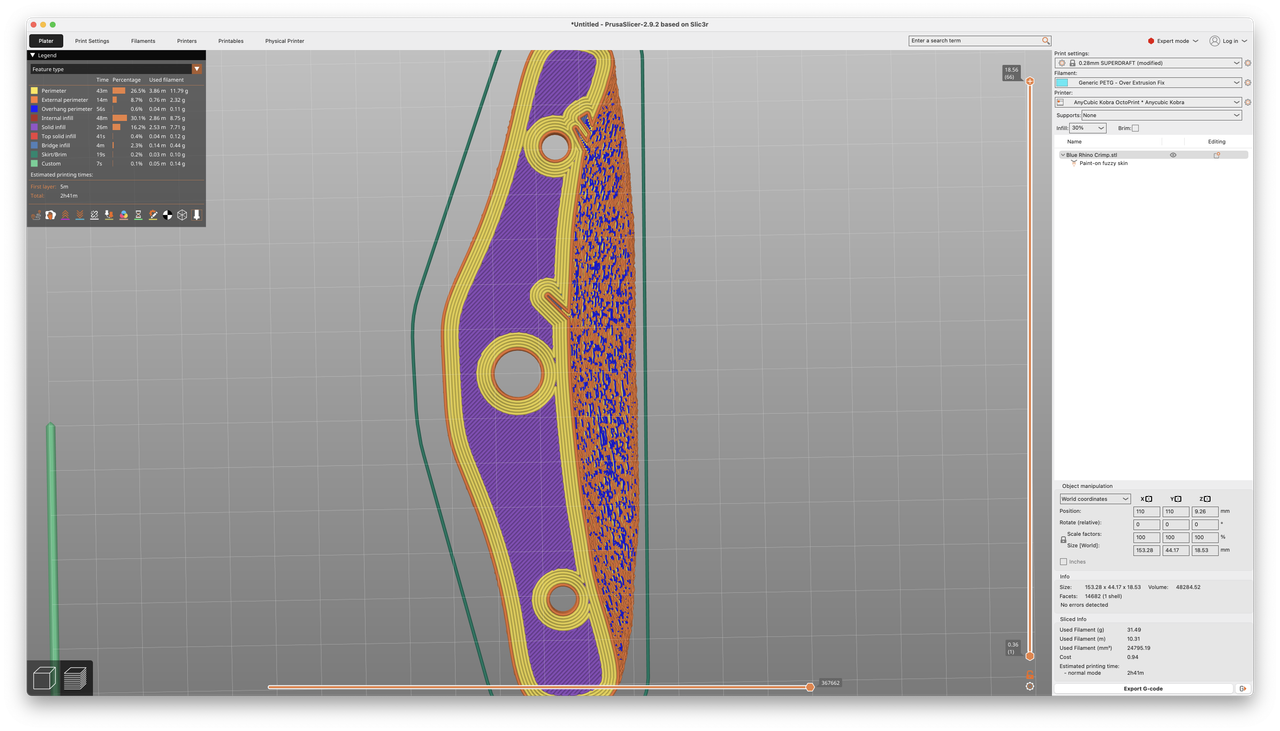Click inside the search term field
Image resolution: width=1280 pixels, height=731 pixels.
975,40
